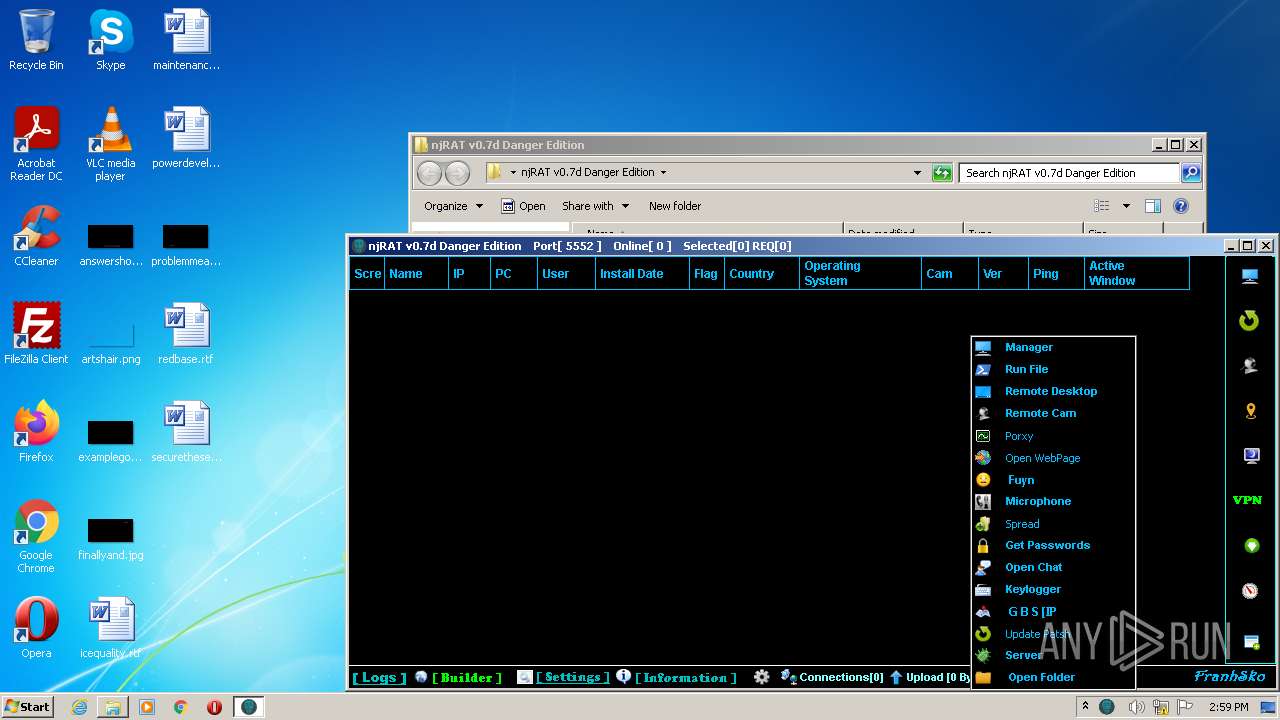Show hidden tray icons arrow
1280x720 pixels.
pos(1085,706)
